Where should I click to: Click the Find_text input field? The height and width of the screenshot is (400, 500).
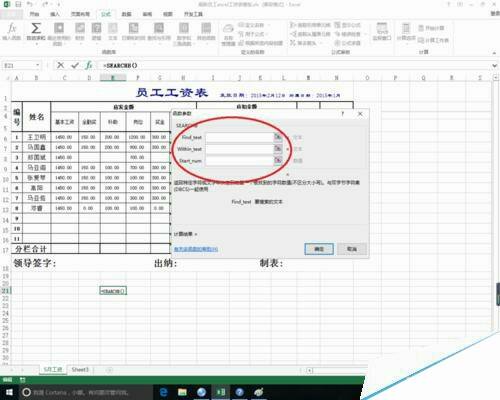240,137
